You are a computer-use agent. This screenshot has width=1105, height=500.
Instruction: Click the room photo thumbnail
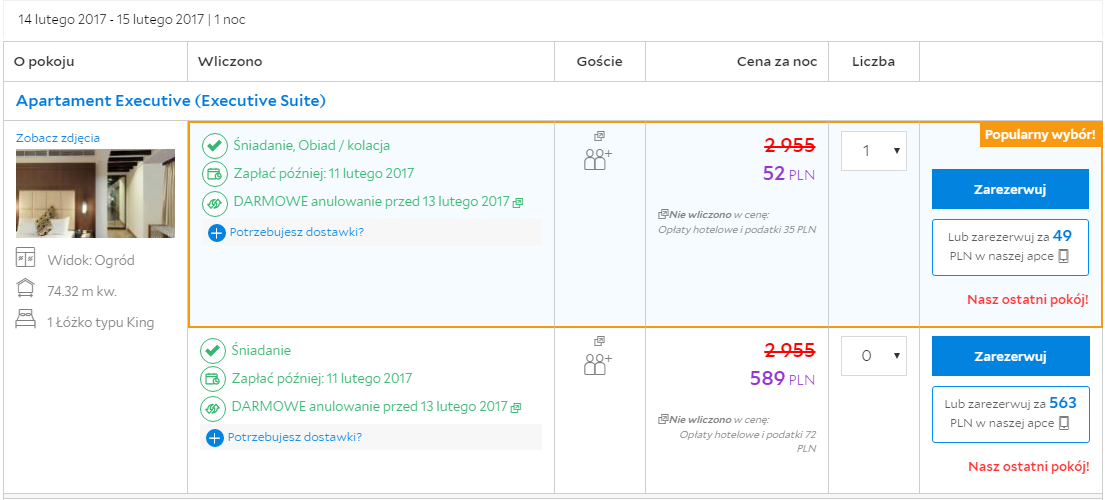pos(95,194)
